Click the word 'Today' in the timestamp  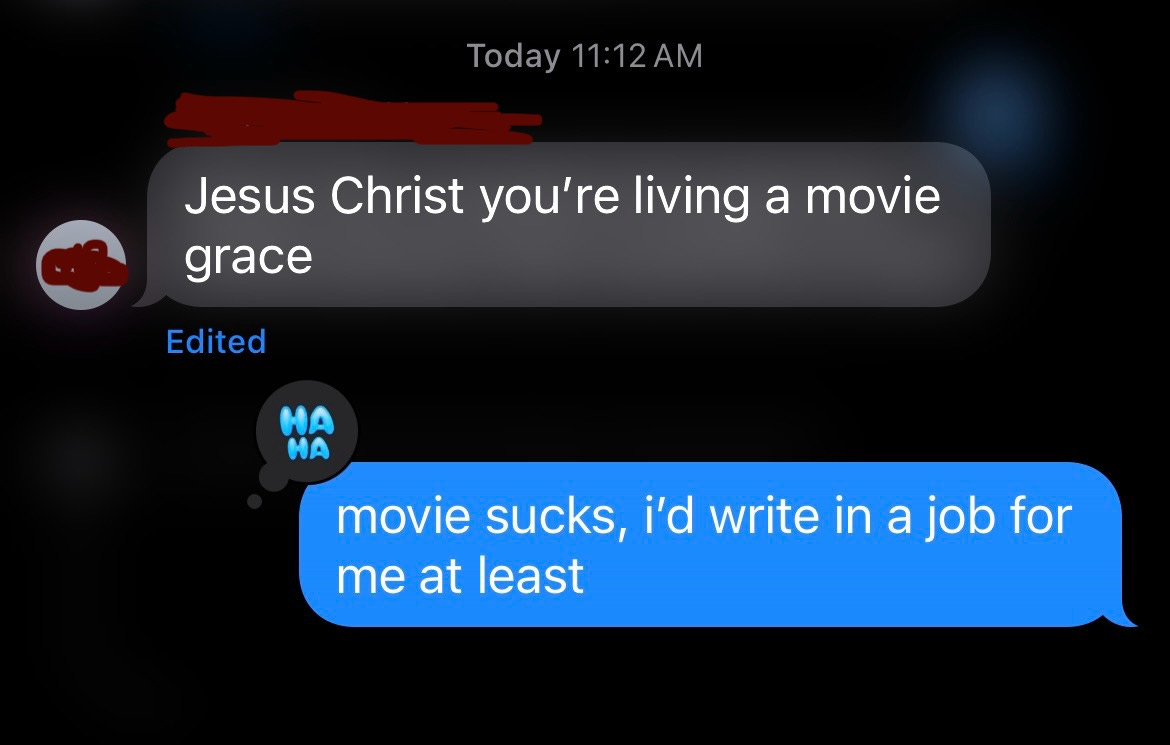pyautogui.click(x=513, y=57)
